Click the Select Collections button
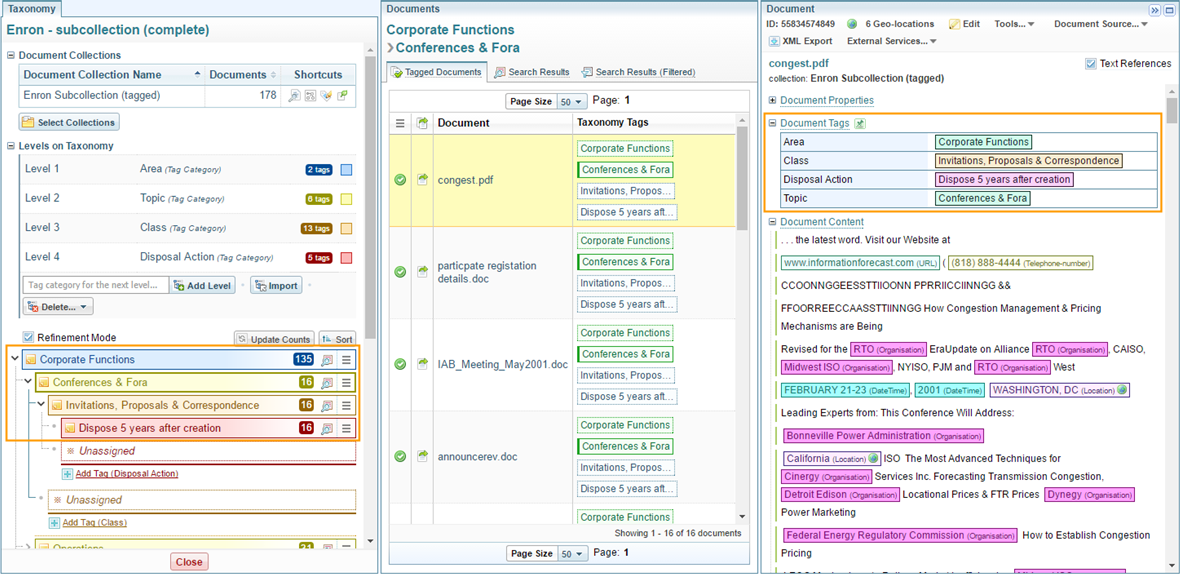The width and height of the screenshot is (1180, 574). point(69,122)
